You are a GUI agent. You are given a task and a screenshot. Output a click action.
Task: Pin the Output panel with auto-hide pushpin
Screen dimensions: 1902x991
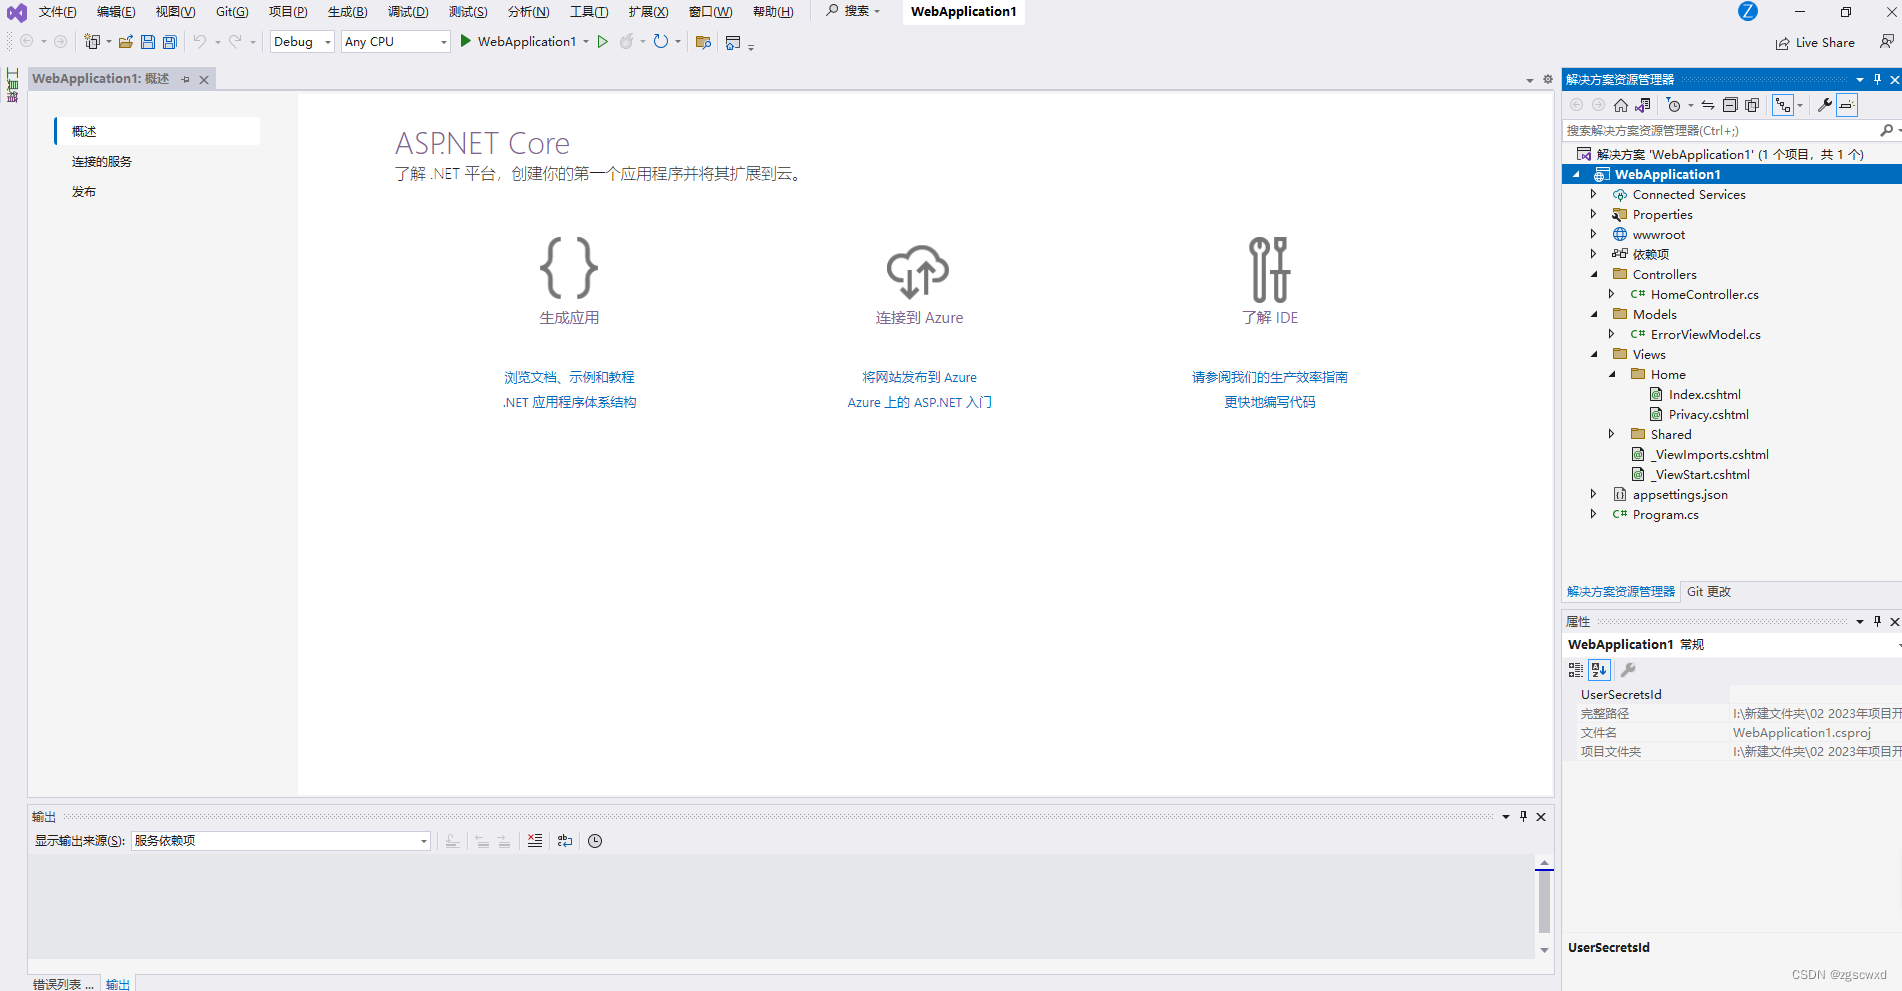pos(1523,817)
